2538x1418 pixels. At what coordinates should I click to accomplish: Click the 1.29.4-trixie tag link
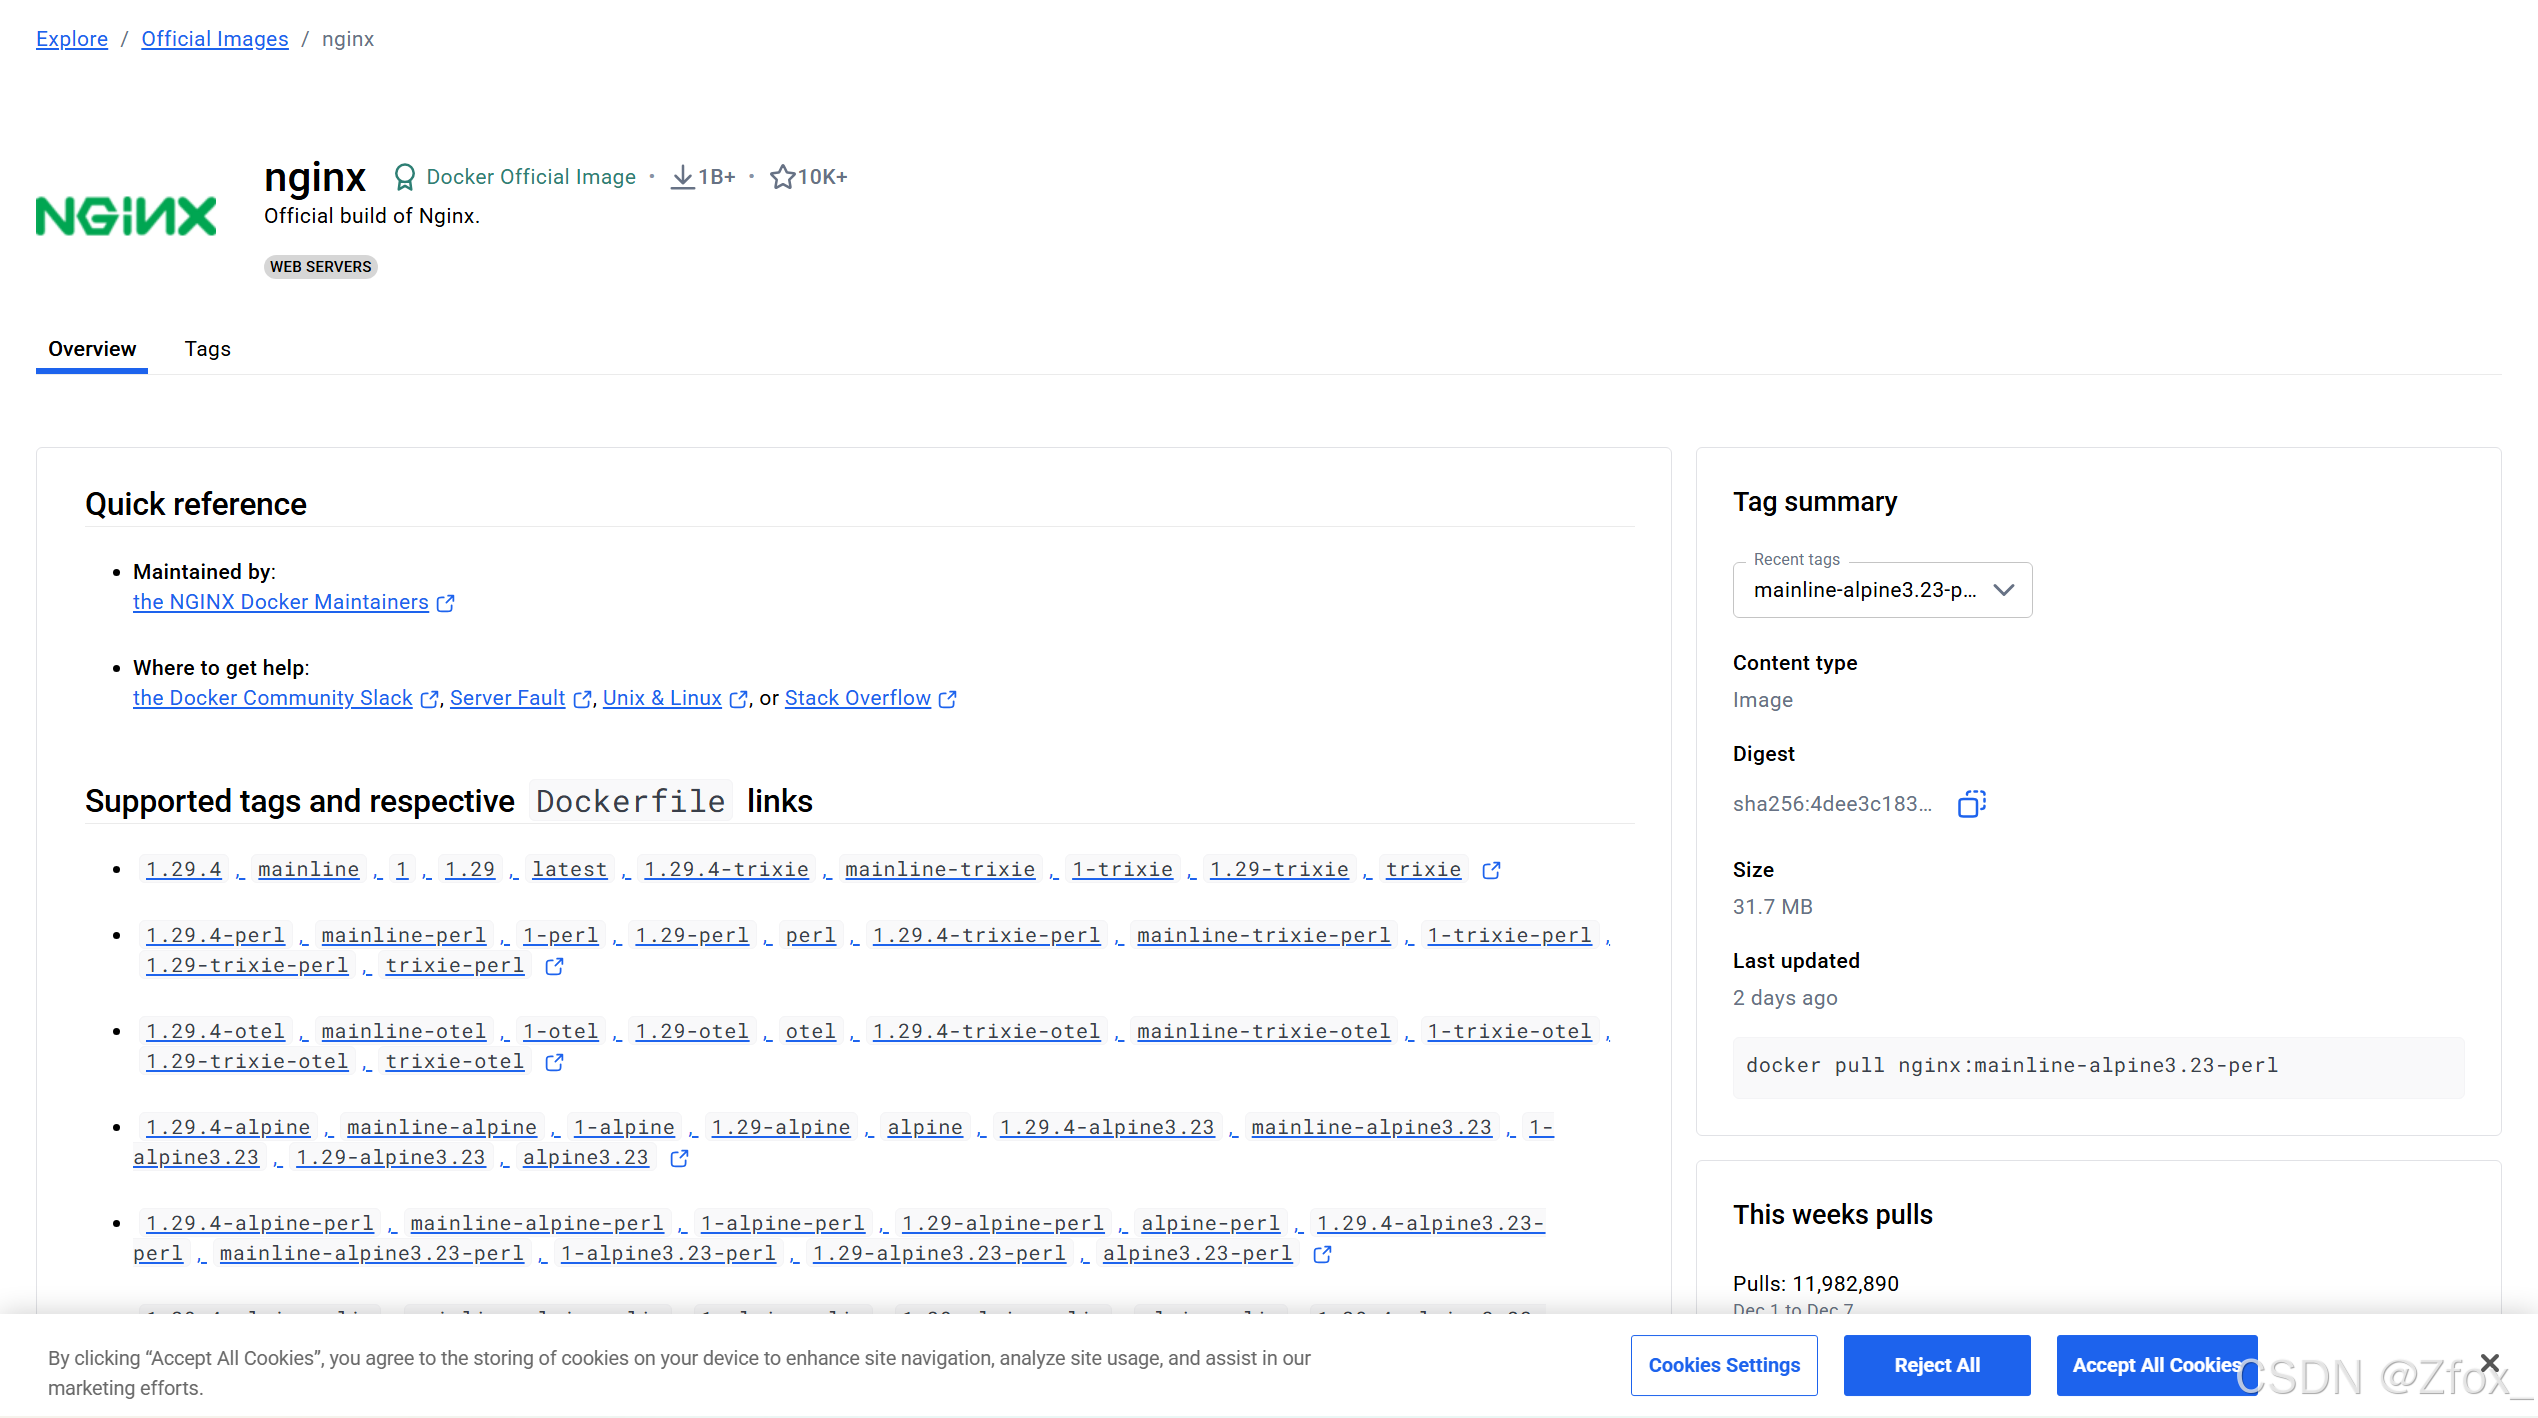coord(727,870)
